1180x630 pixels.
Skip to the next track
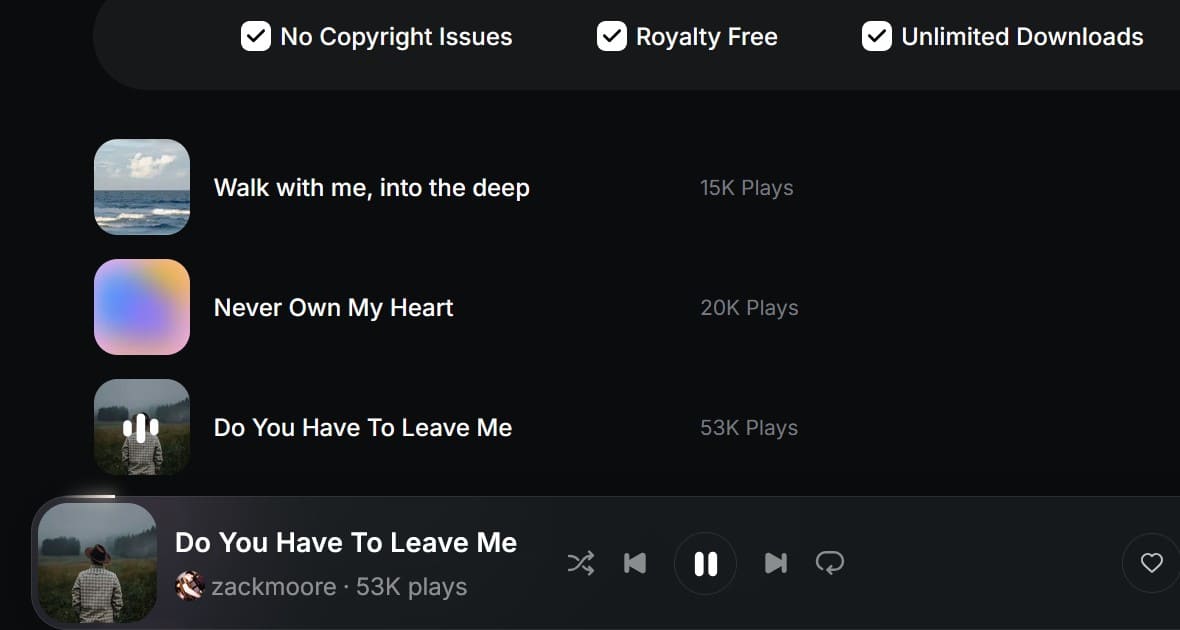pos(775,564)
